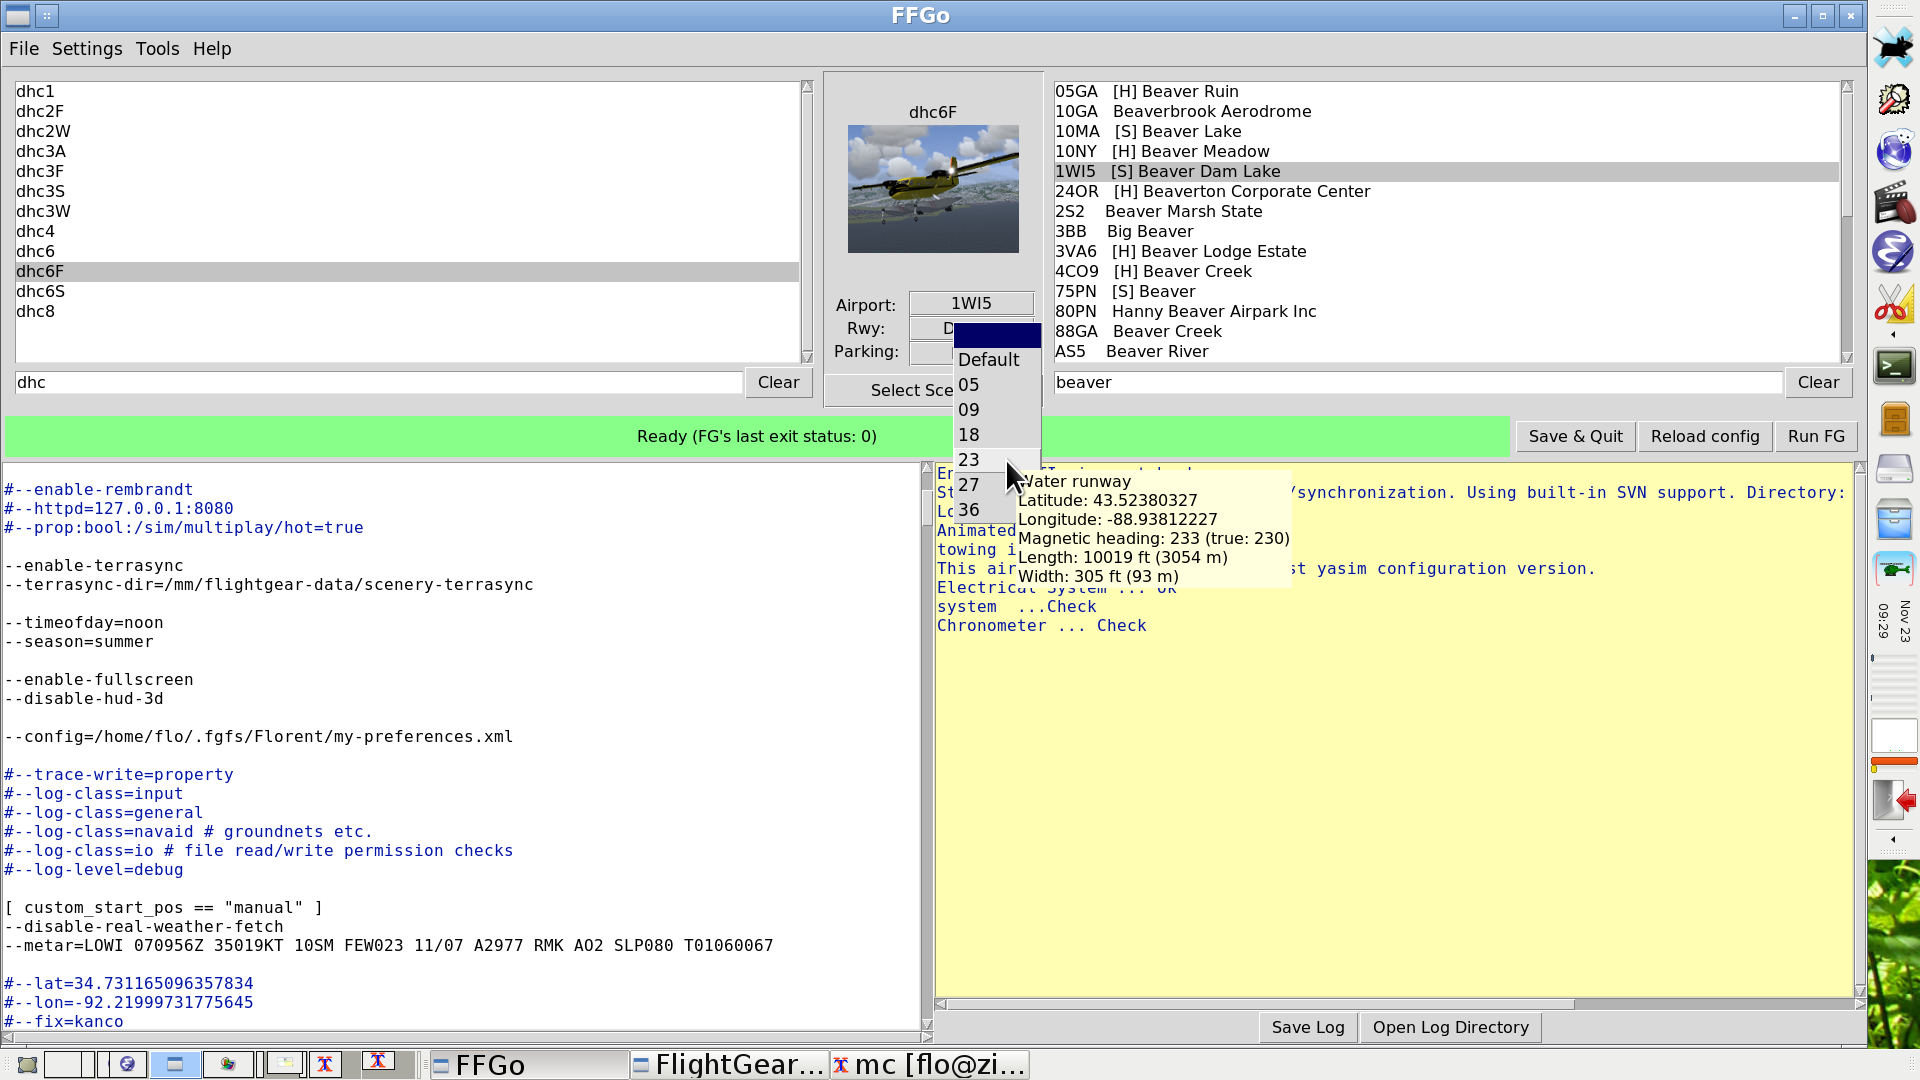The height and width of the screenshot is (1080, 1920).
Task: Select dhc6S in the aircraft list
Action: coord(407,291)
